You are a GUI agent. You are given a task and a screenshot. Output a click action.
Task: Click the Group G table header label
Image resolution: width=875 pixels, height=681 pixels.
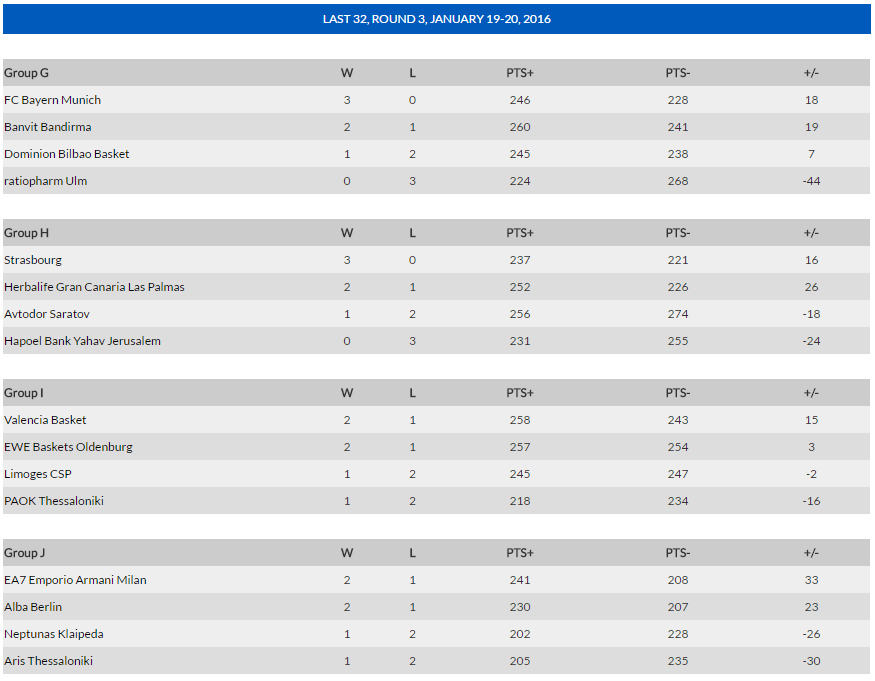coord(26,73)
